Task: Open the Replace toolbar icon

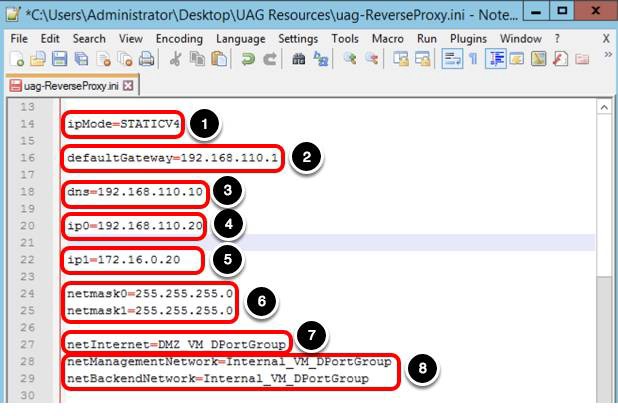Action: (x=320, y=59)
